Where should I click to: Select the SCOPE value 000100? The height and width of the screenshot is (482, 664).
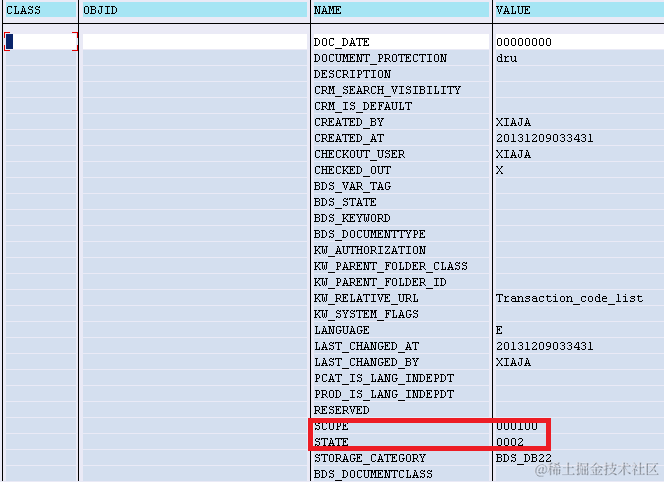[579, 426]
